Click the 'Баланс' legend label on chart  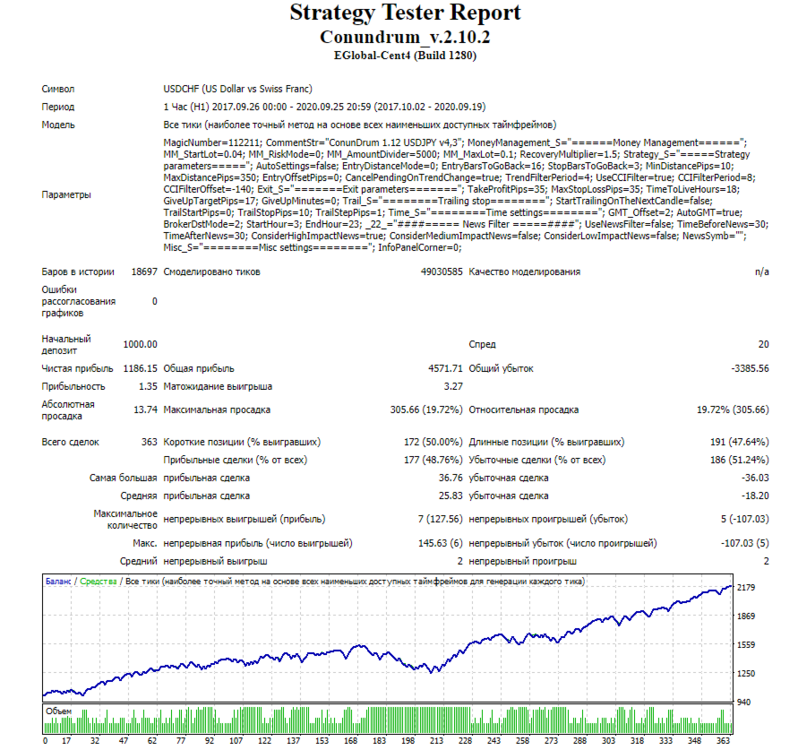point(58,581)
